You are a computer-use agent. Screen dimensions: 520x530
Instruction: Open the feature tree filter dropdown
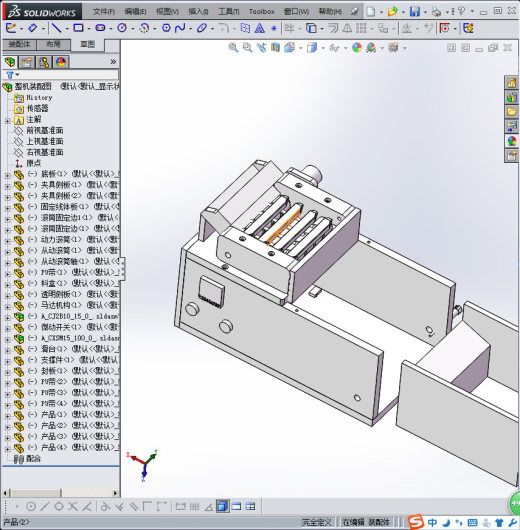[x=13, y=75]
